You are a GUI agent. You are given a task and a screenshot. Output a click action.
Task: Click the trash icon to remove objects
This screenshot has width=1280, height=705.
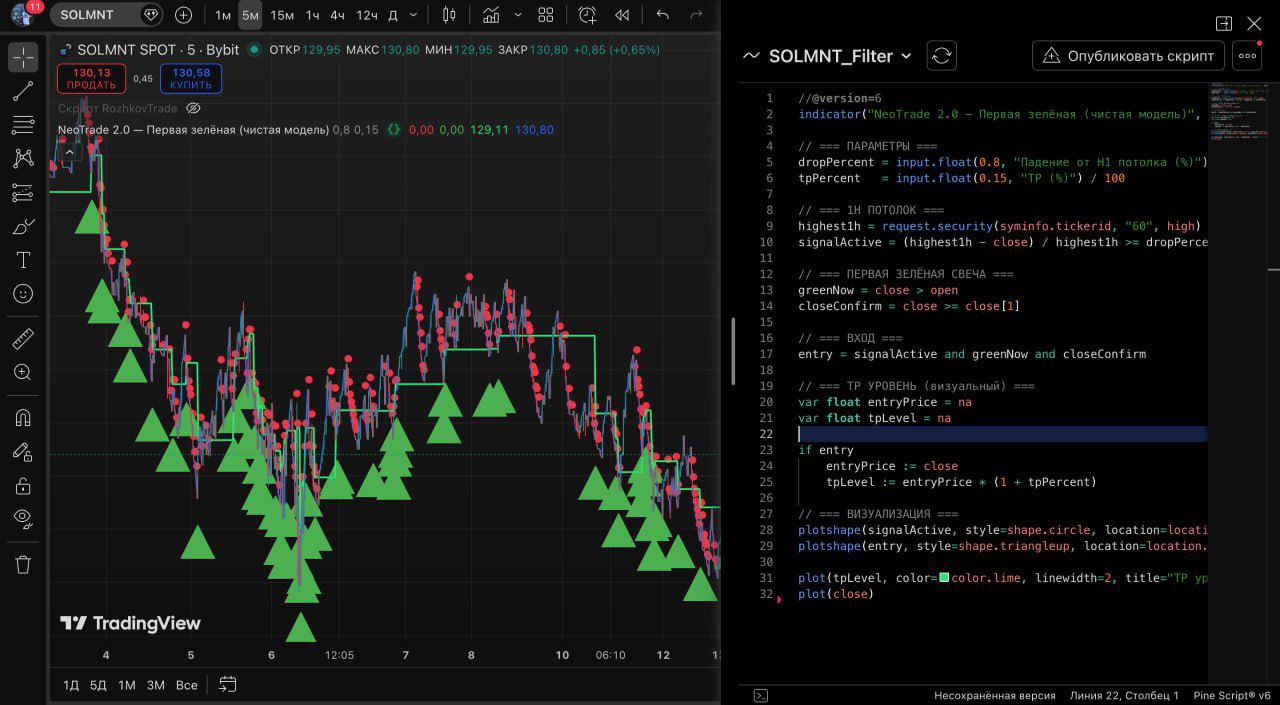coord(23,565)
